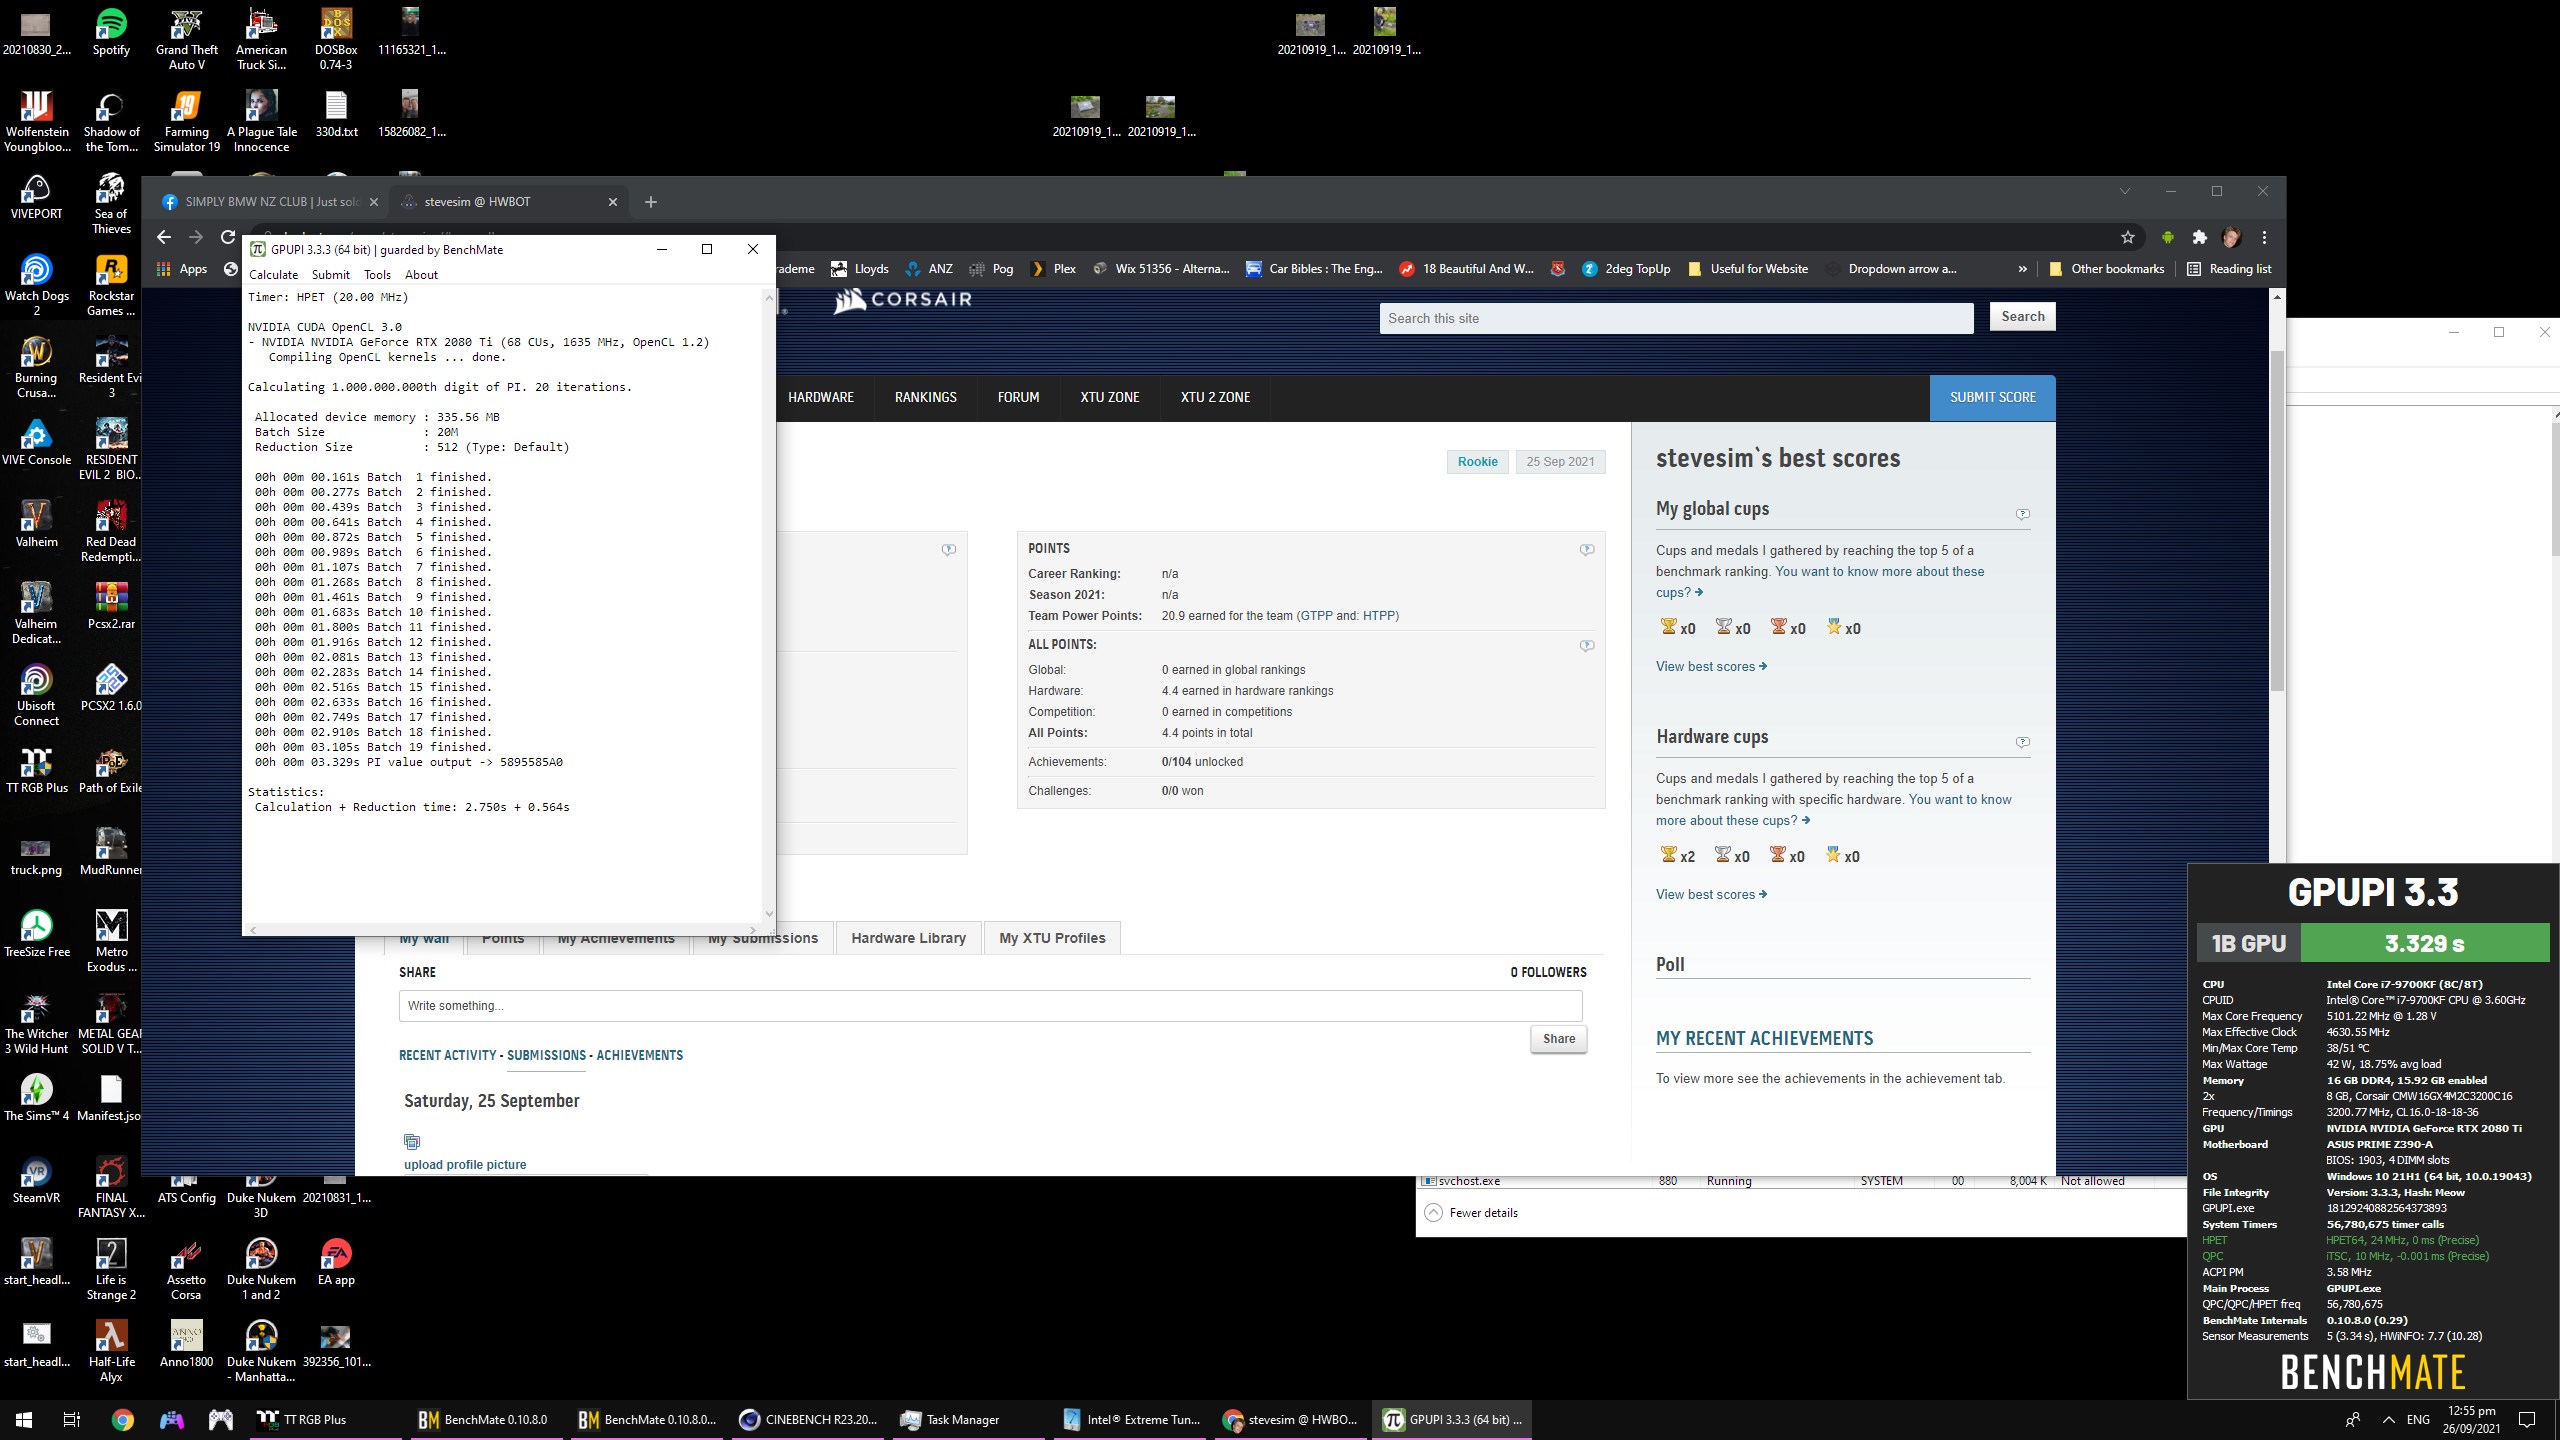The image size is (2560, 1440).
Task: Open the Chrome tab search dropdown arrow
Action: coord(2124,191)
